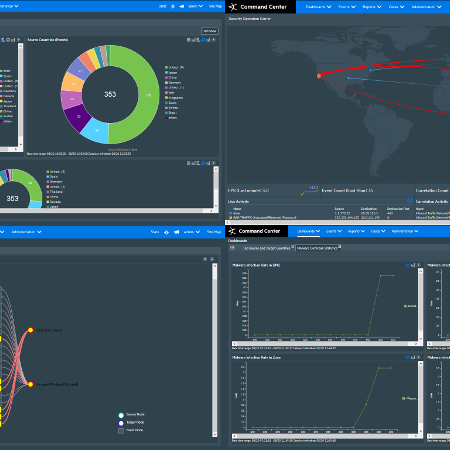Close the node graph panel
The width and height of the screenshot is (450, 450).
[x=212, y=259]
